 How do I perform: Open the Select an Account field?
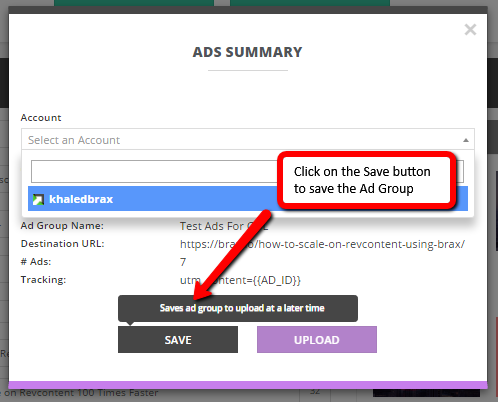click(x=248, y=139)
